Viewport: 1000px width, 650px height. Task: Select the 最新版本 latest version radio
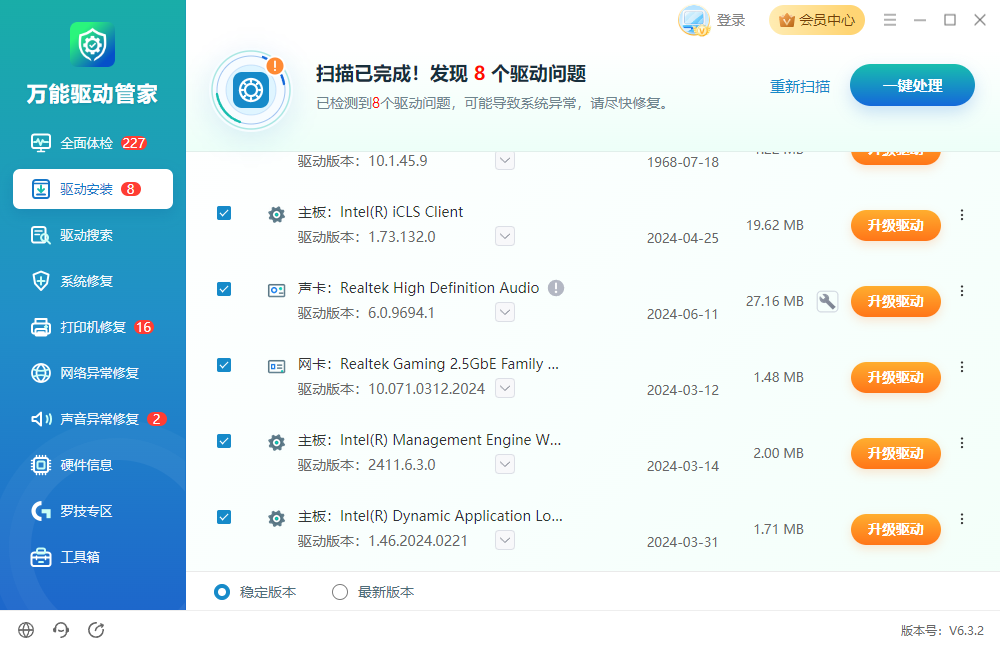340,592
